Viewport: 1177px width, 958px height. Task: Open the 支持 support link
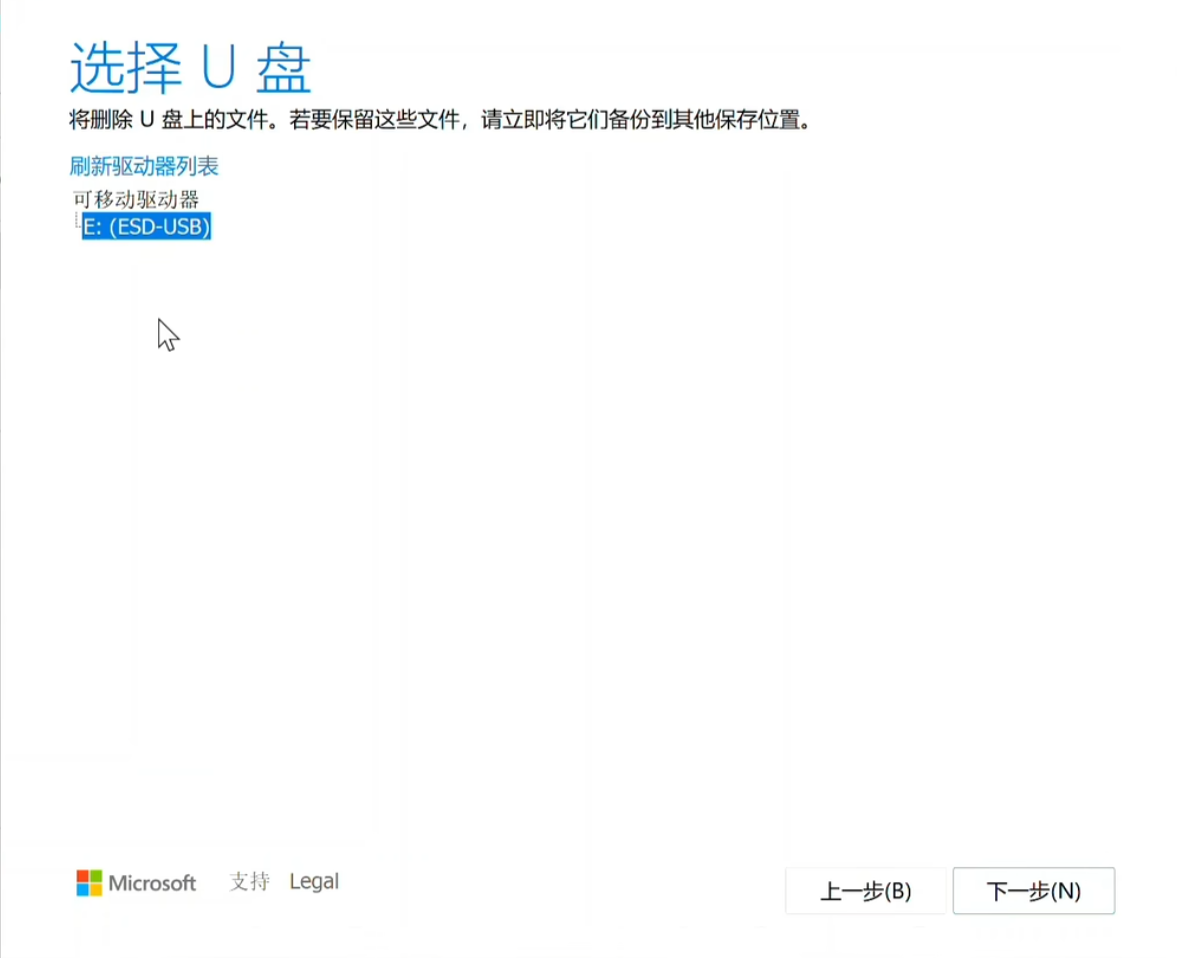(249, 882)
